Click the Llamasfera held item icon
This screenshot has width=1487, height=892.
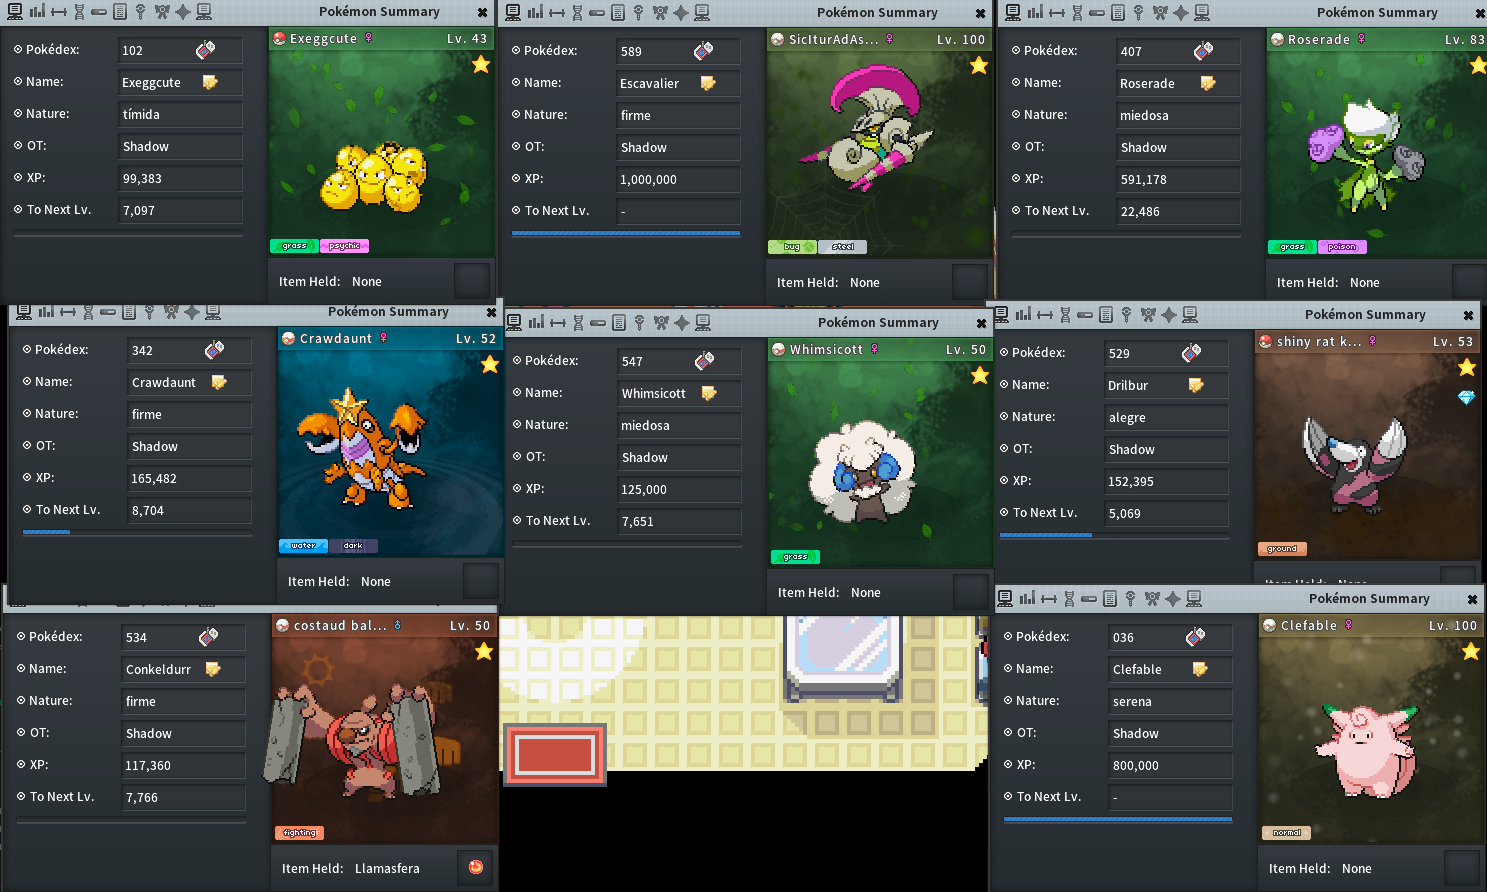point(476,867)
